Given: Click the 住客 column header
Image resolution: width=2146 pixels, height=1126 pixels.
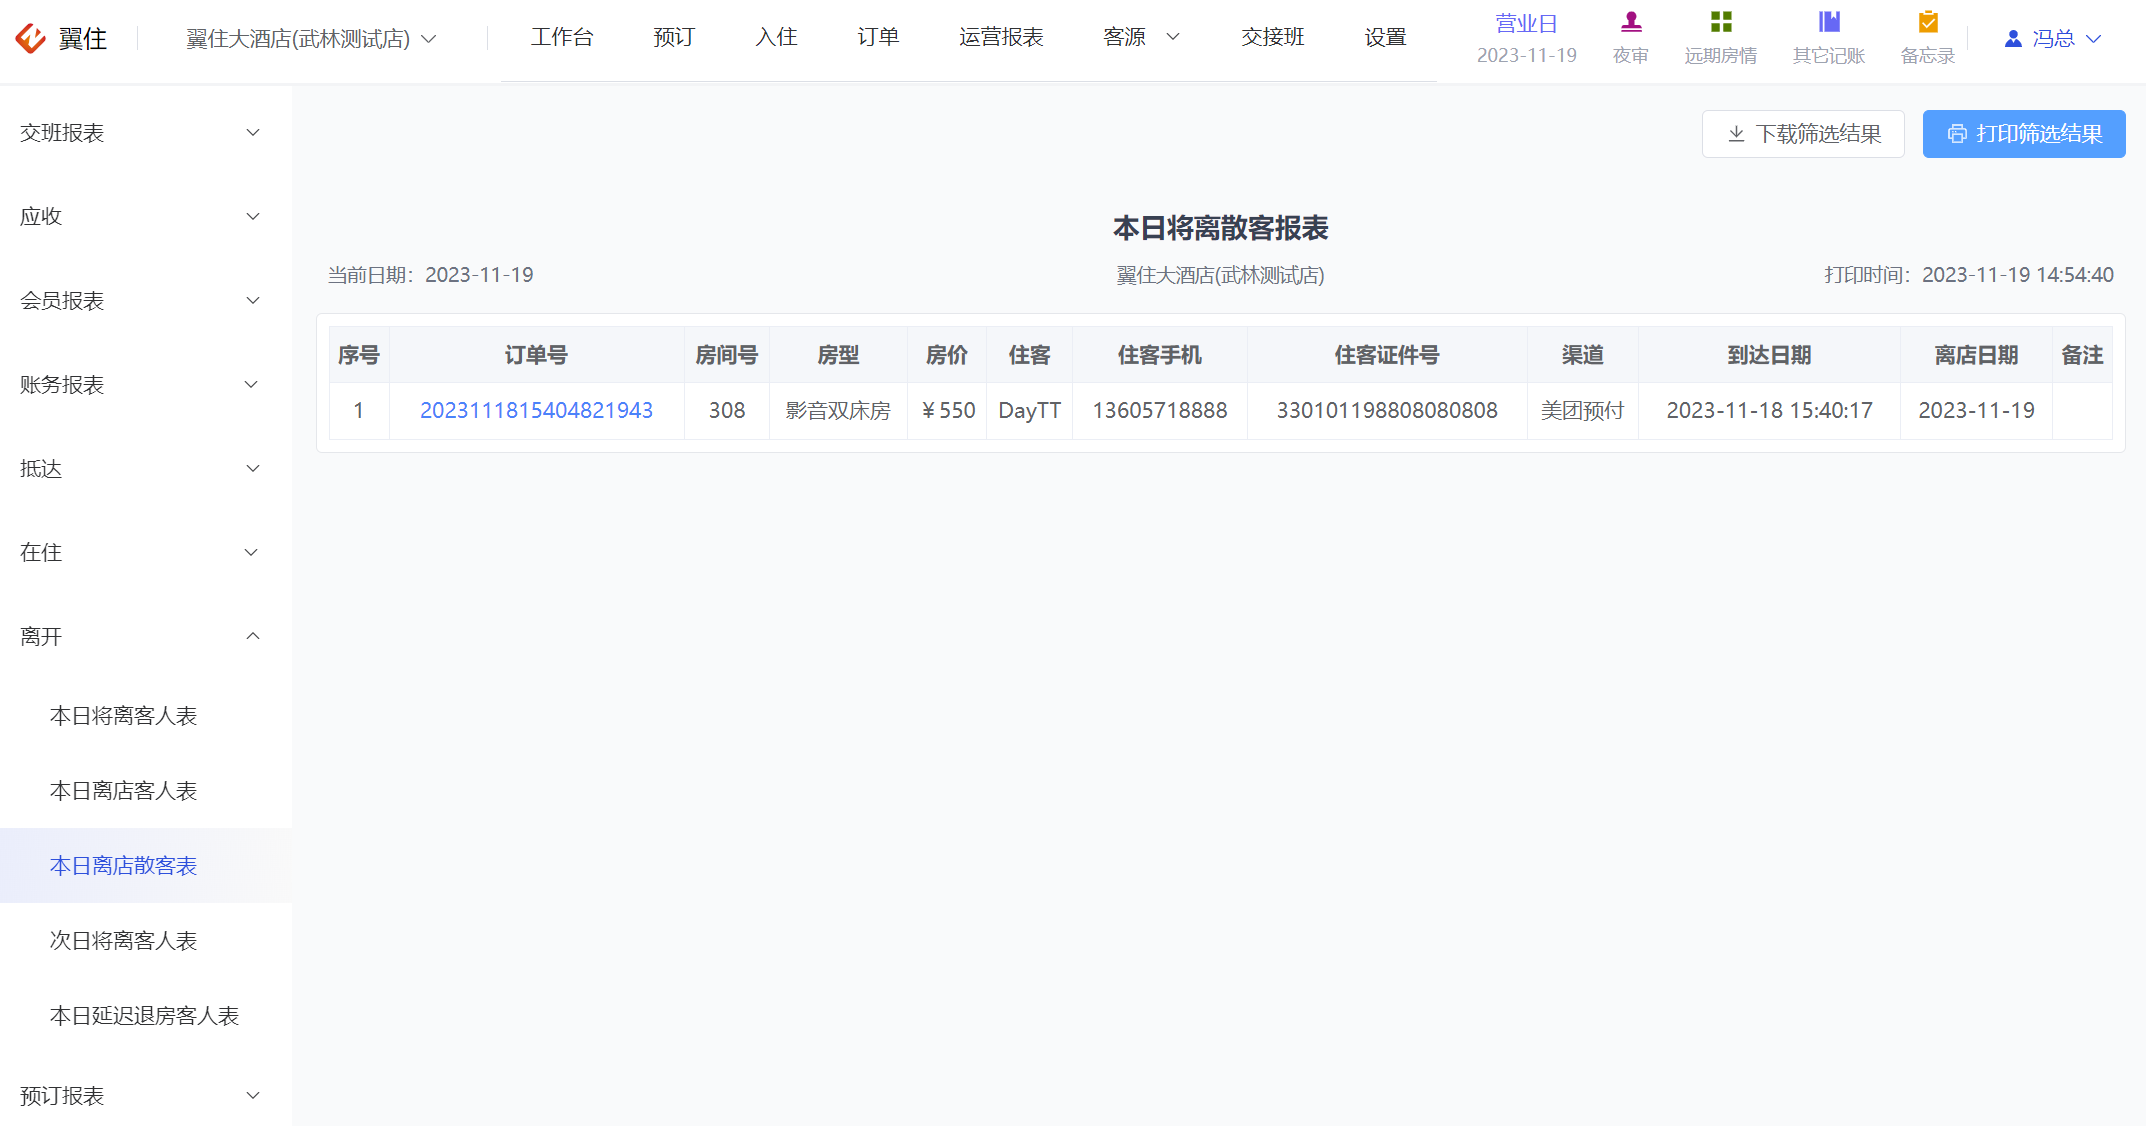Looking at the screenshot, I should 1029,355.
